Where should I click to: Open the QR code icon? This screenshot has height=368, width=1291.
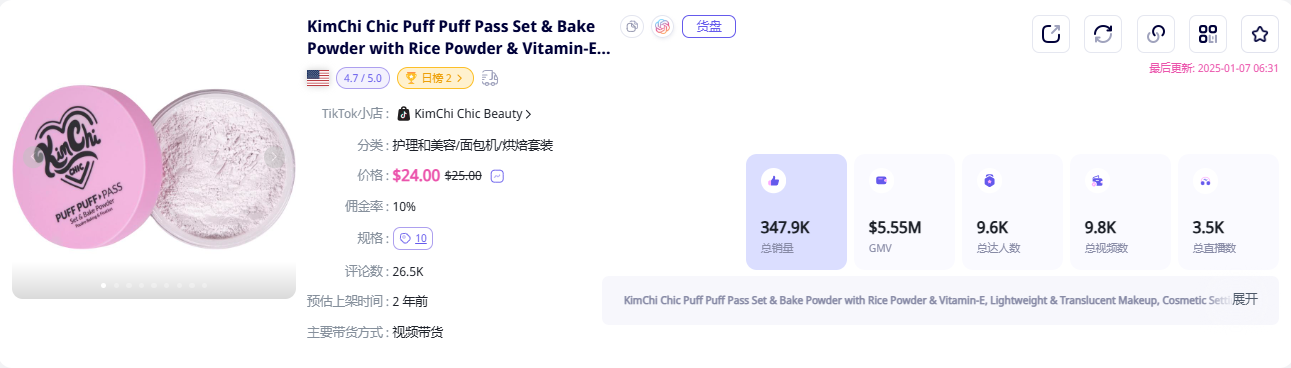tap(1208, 34)
